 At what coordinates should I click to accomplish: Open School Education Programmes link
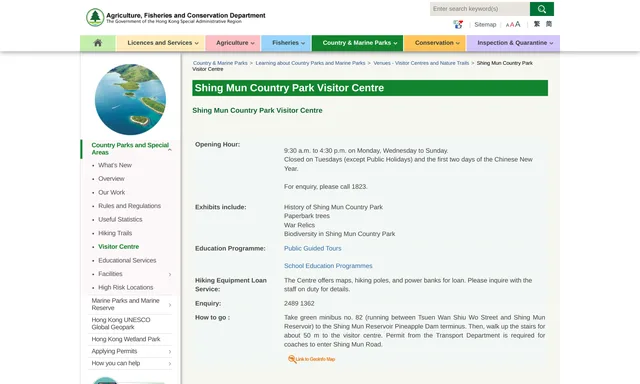pos(328,266)
